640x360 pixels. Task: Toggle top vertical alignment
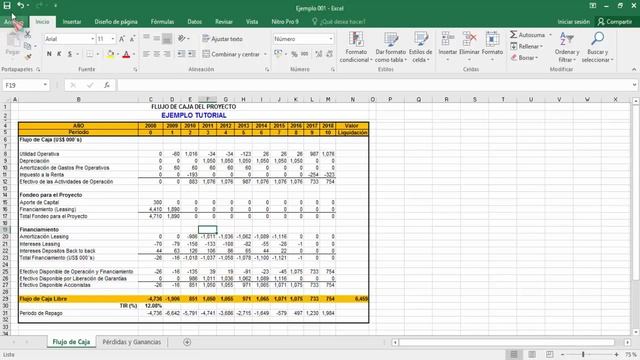click(147, 39)
